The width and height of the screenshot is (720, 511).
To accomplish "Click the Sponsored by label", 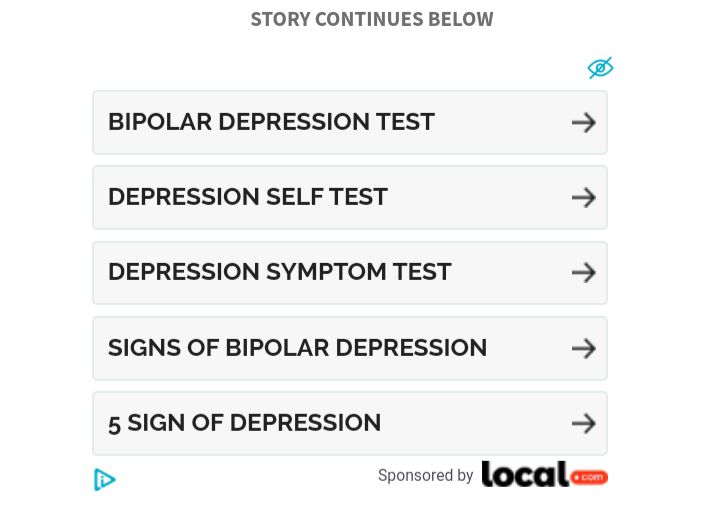I will click(425, 476).
